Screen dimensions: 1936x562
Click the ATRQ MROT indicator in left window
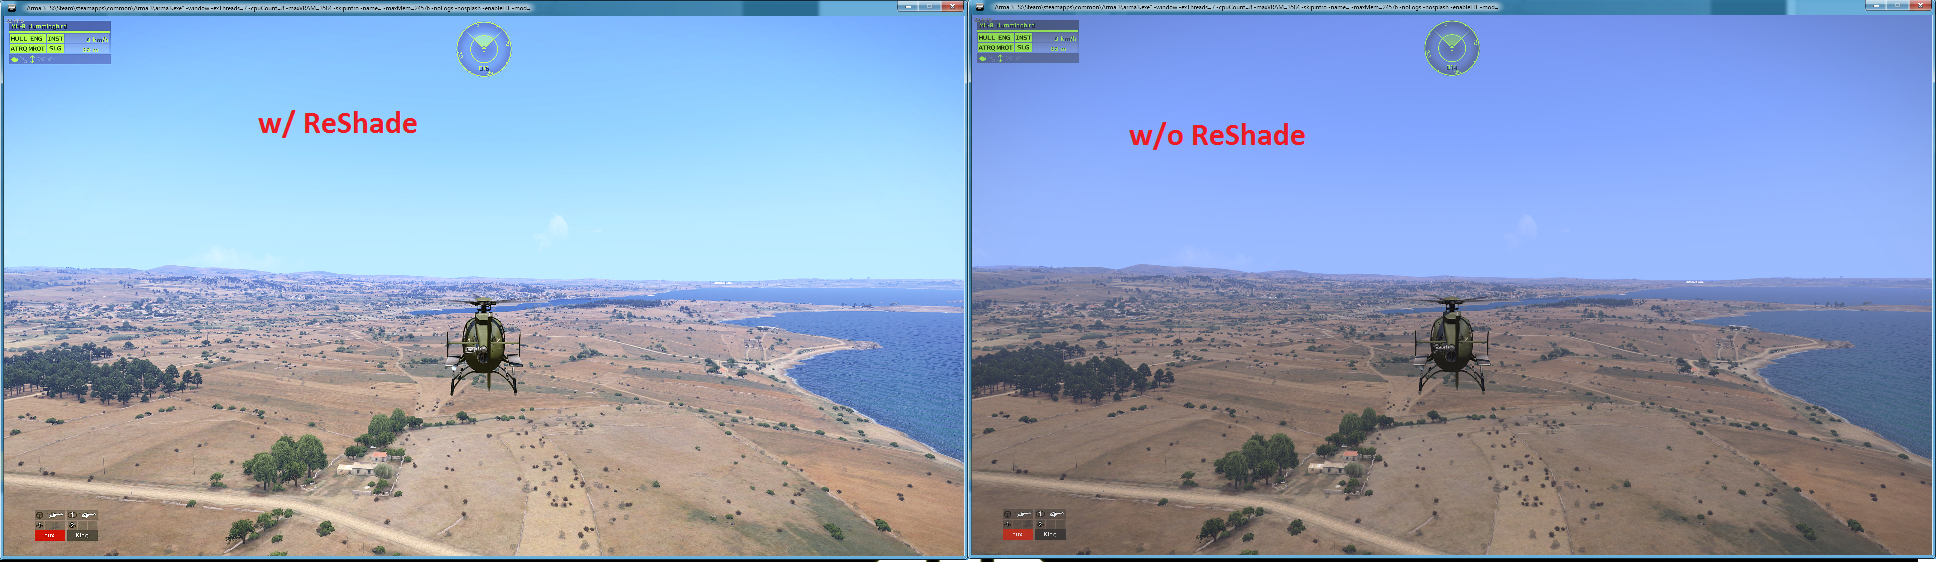click(28, 48)
